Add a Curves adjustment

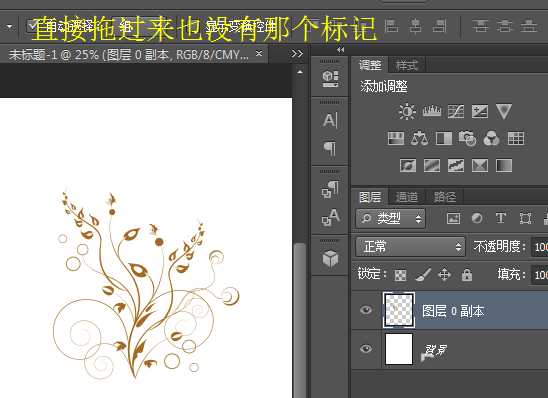coord(456,112)
